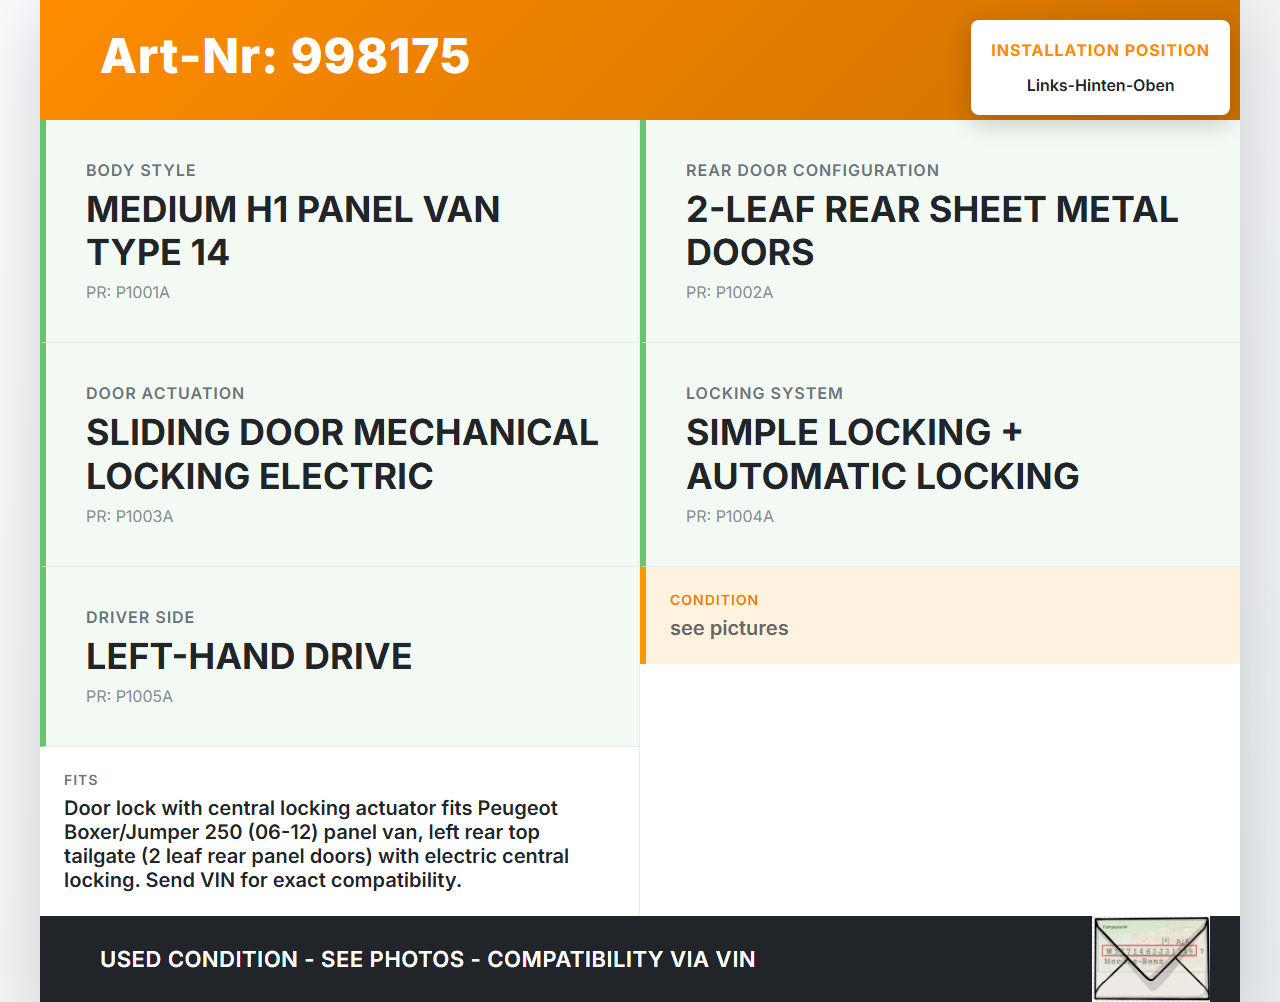Click Sliding Door Mechanical Locking Electric text
This screenshot has height=1002, width=1280.
tap(342, 454)
